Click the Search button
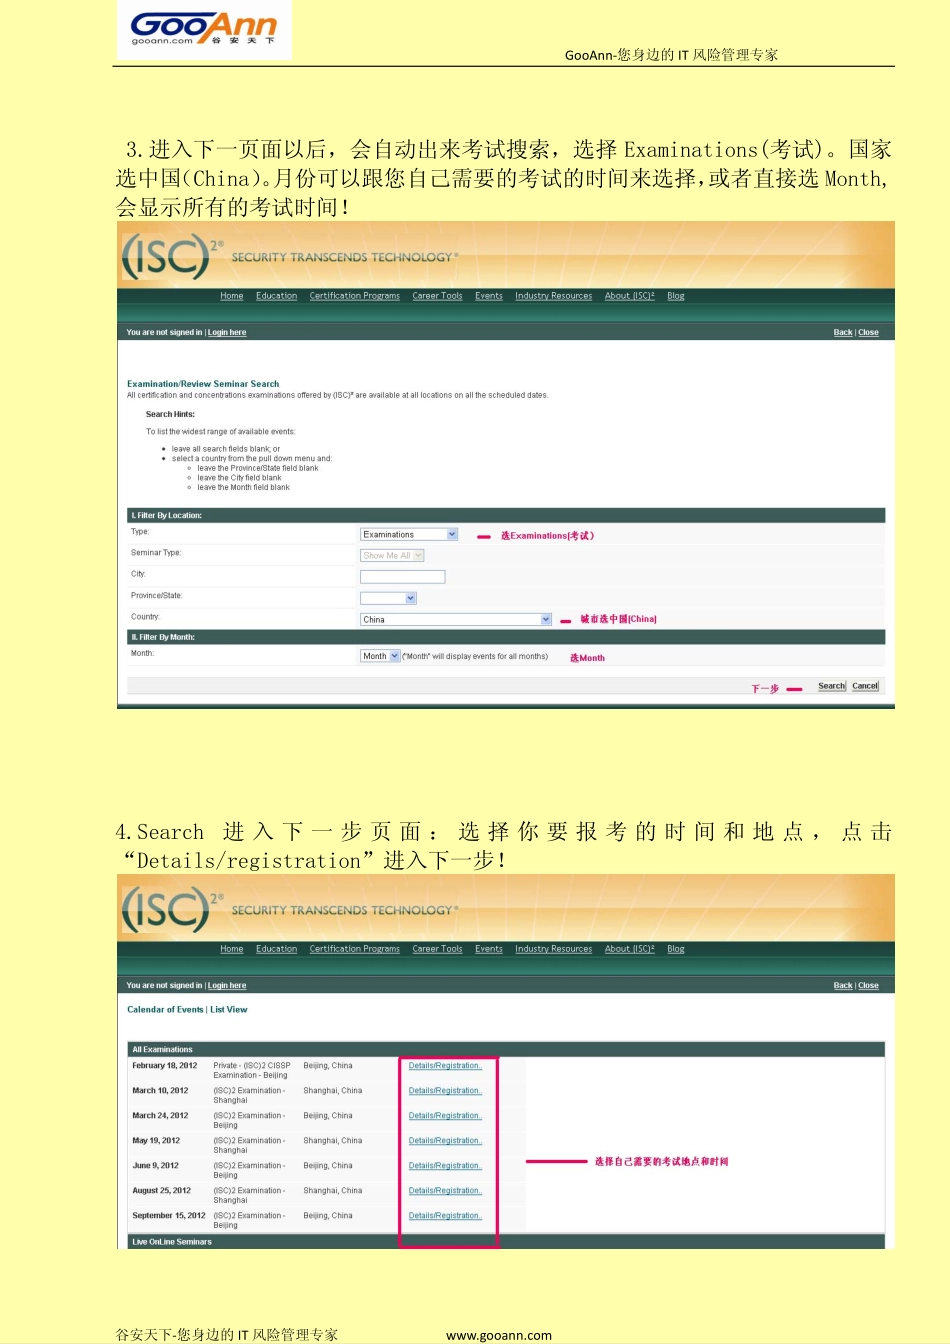950x1344 pixels. [831, 686]
